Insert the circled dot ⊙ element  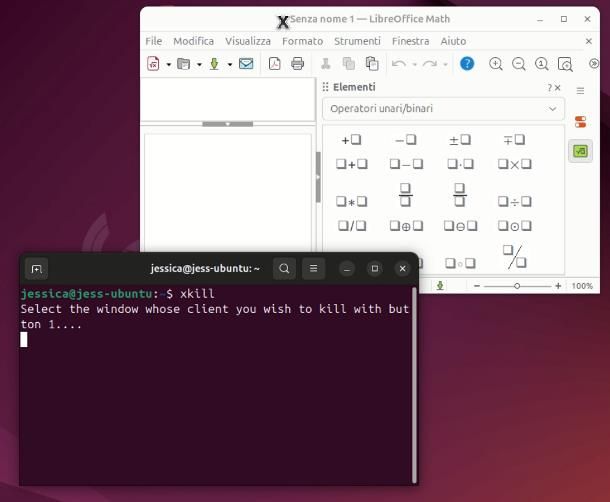click(x=514, y=226)
